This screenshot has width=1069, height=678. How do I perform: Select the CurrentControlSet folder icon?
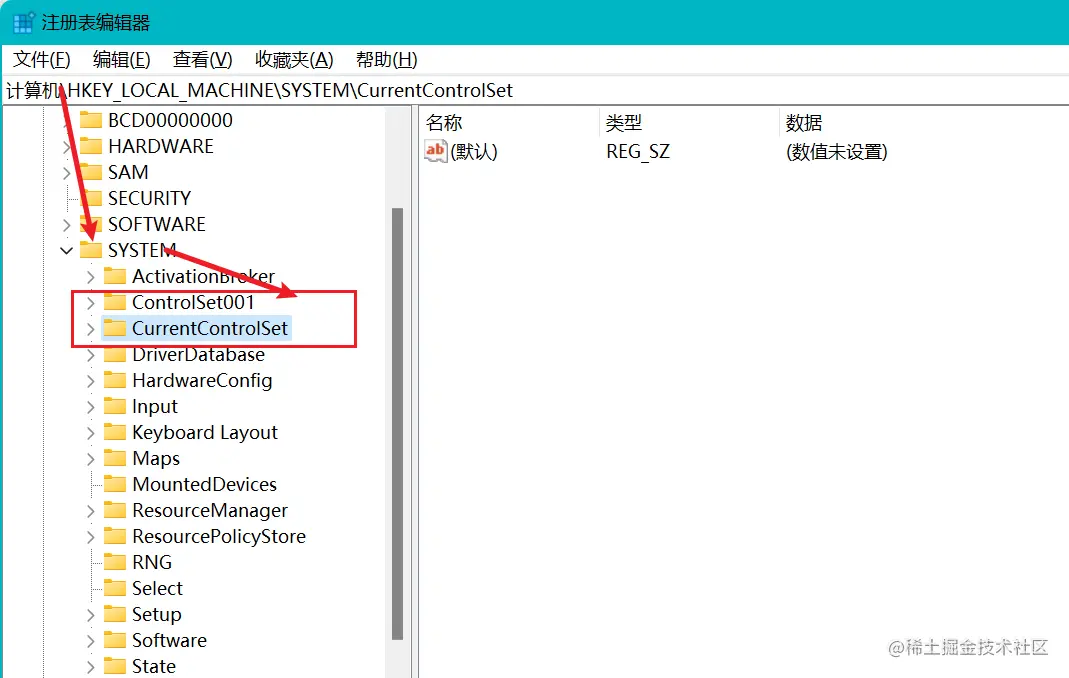115,328
